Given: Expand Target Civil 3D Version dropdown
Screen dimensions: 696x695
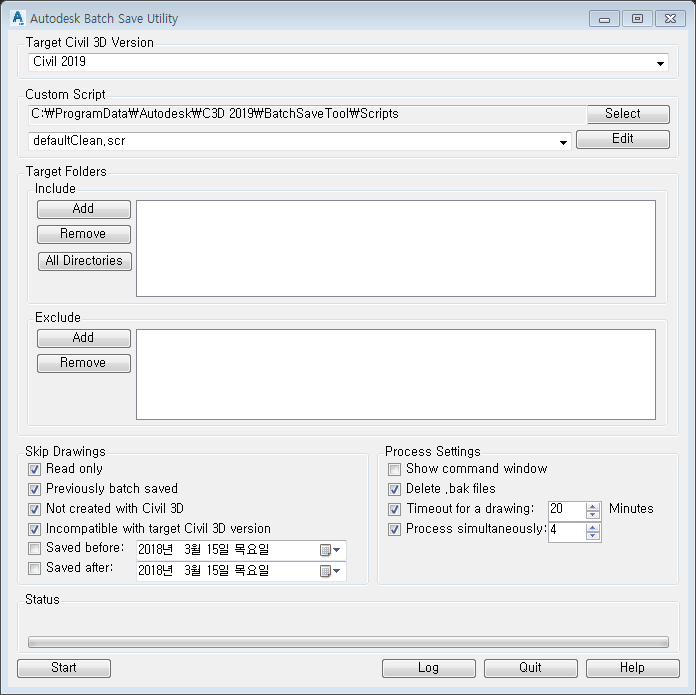Looking at the screenshot, I should point(660,63).
